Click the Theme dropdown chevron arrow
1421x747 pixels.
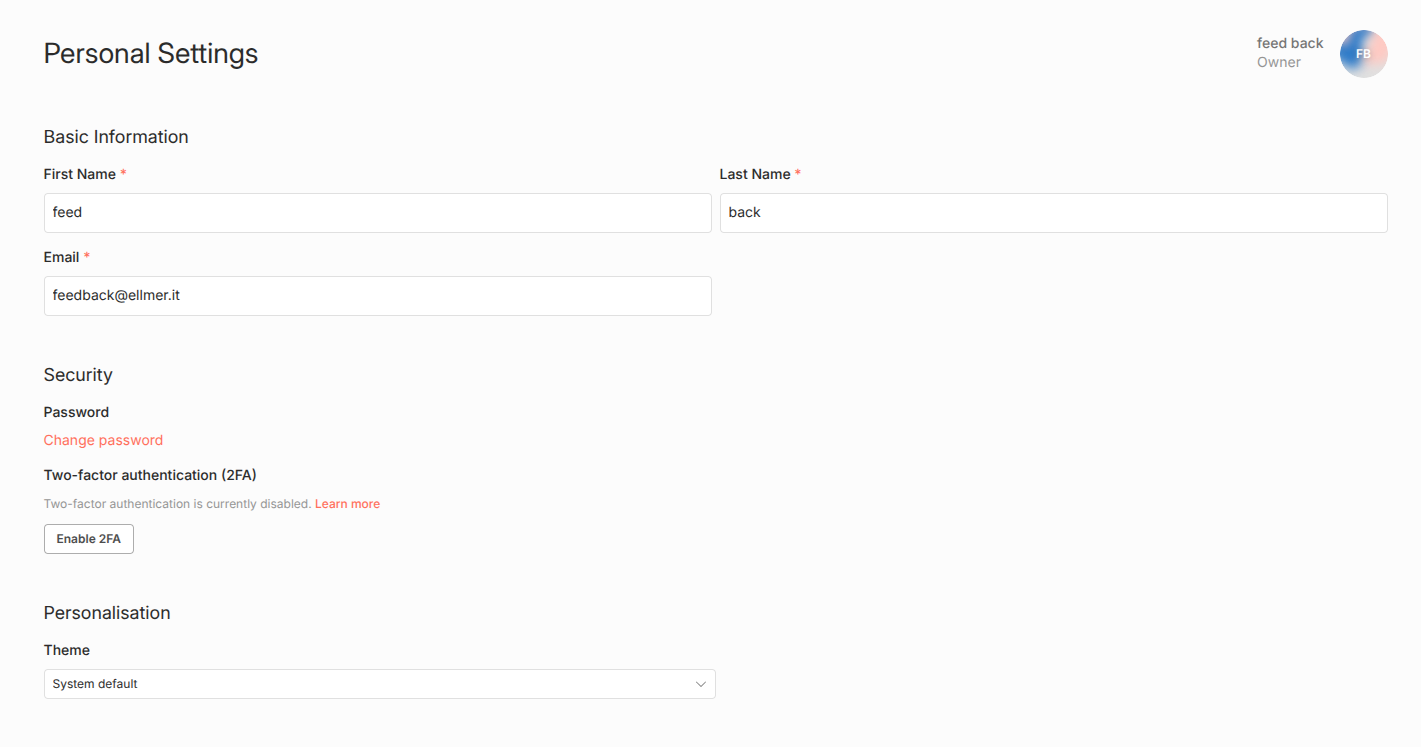coord(701,684)
